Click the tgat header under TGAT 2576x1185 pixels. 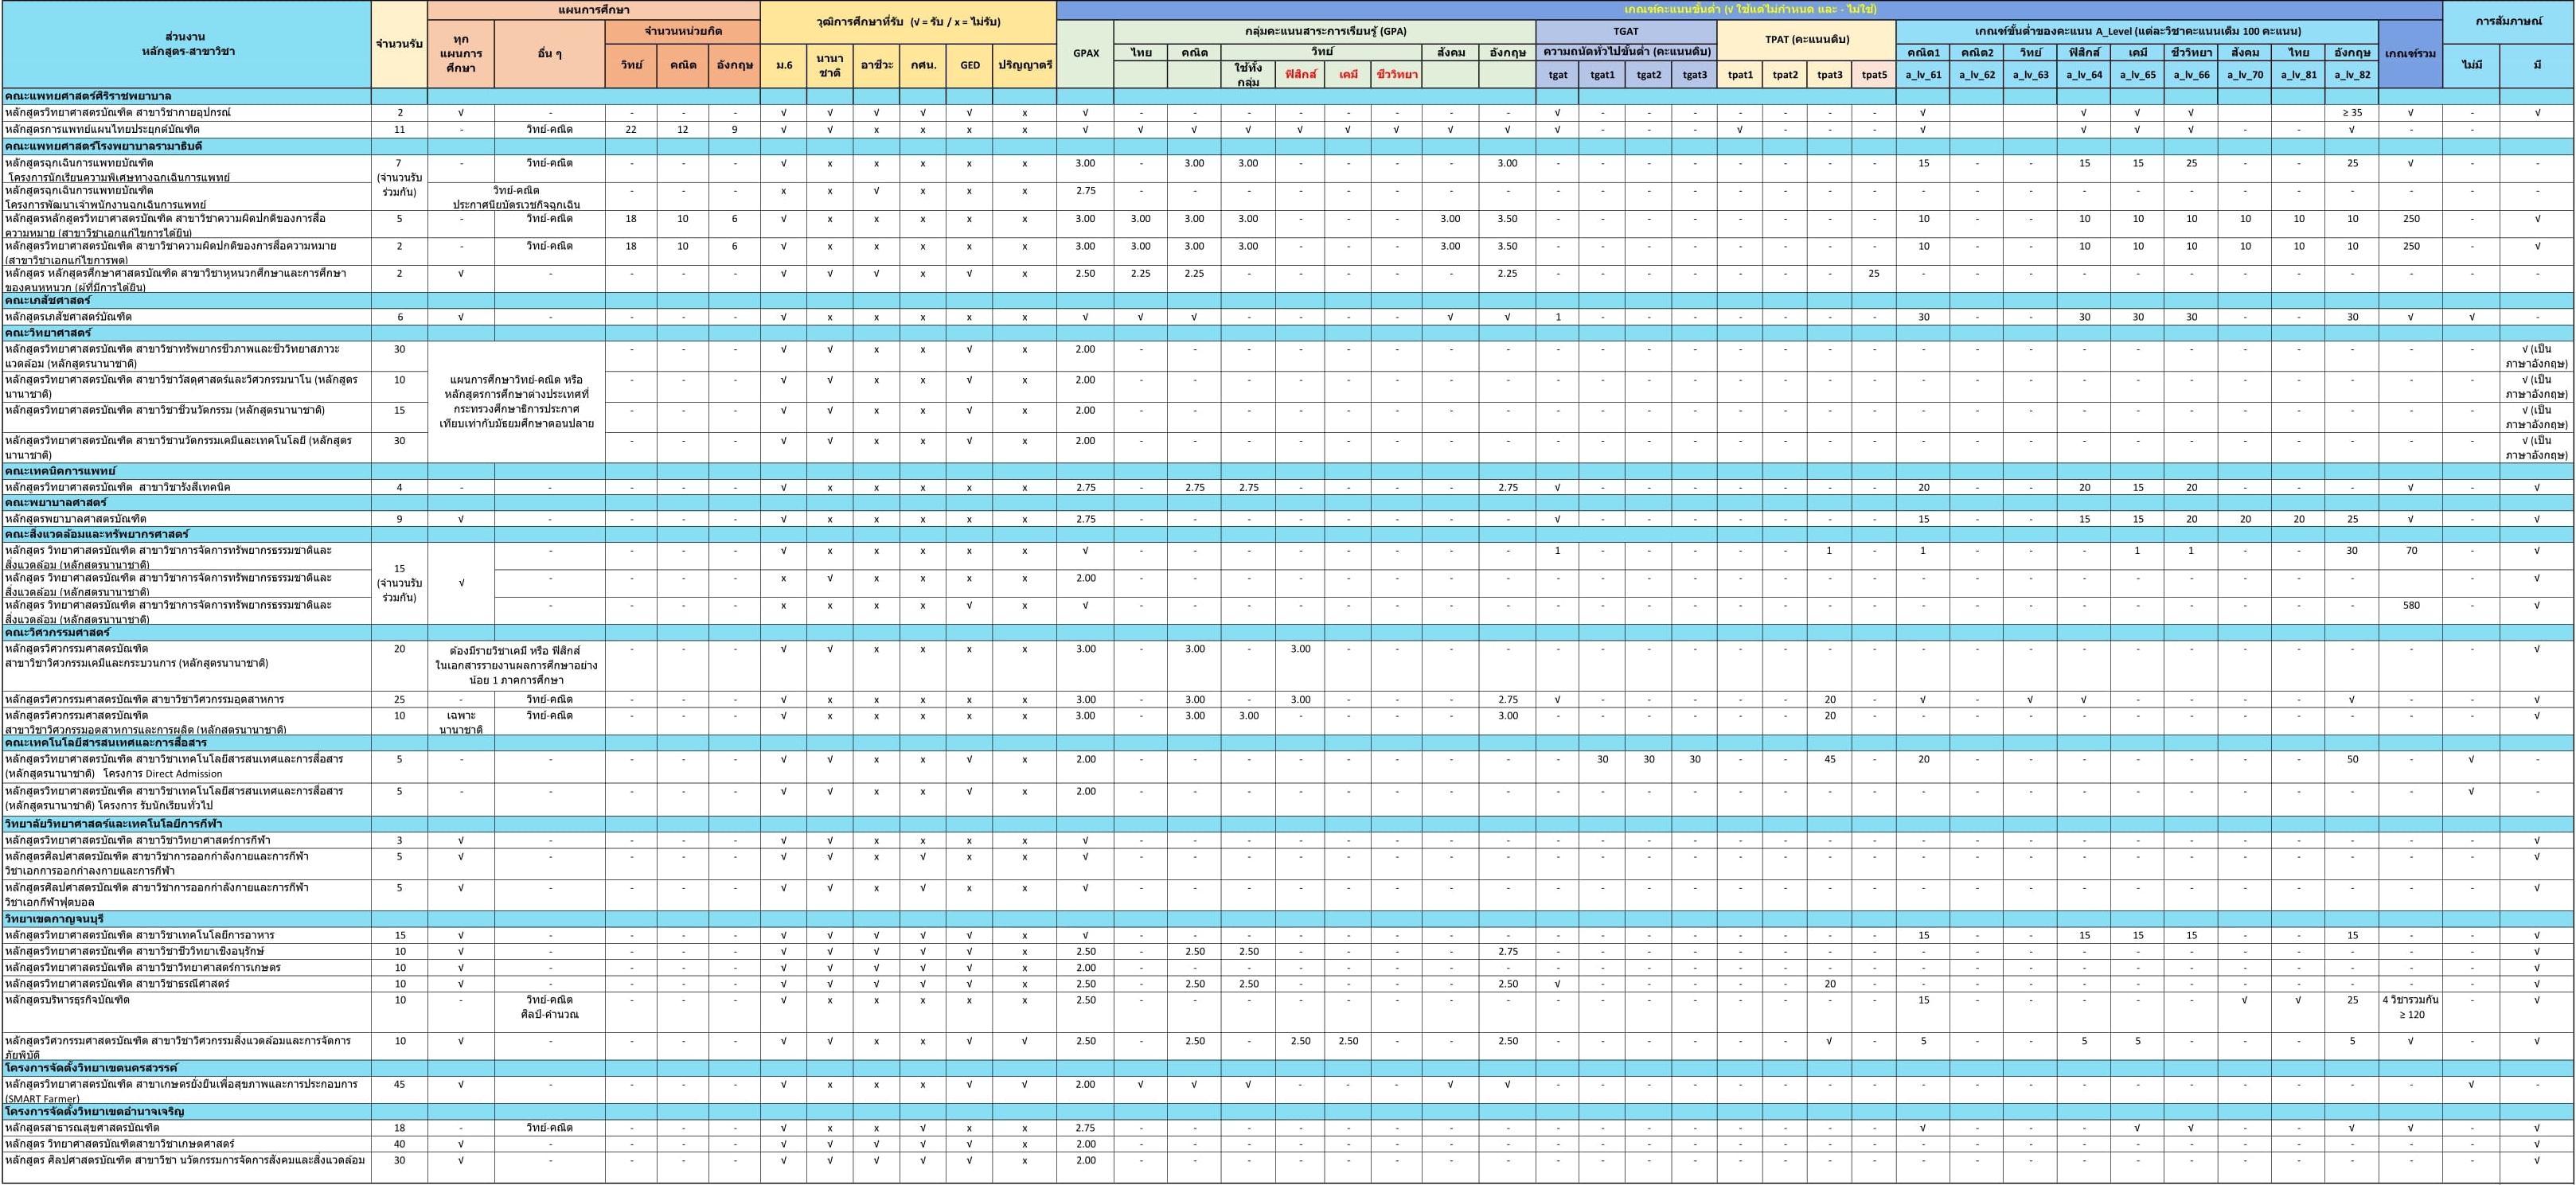point(1557,75)
